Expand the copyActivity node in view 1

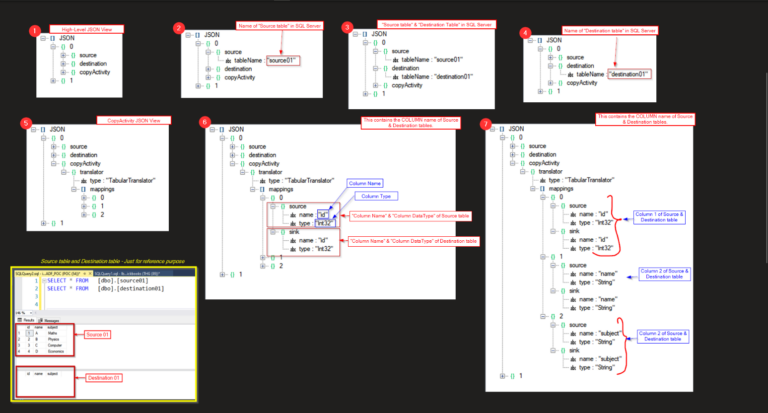(x=63, y=72)
